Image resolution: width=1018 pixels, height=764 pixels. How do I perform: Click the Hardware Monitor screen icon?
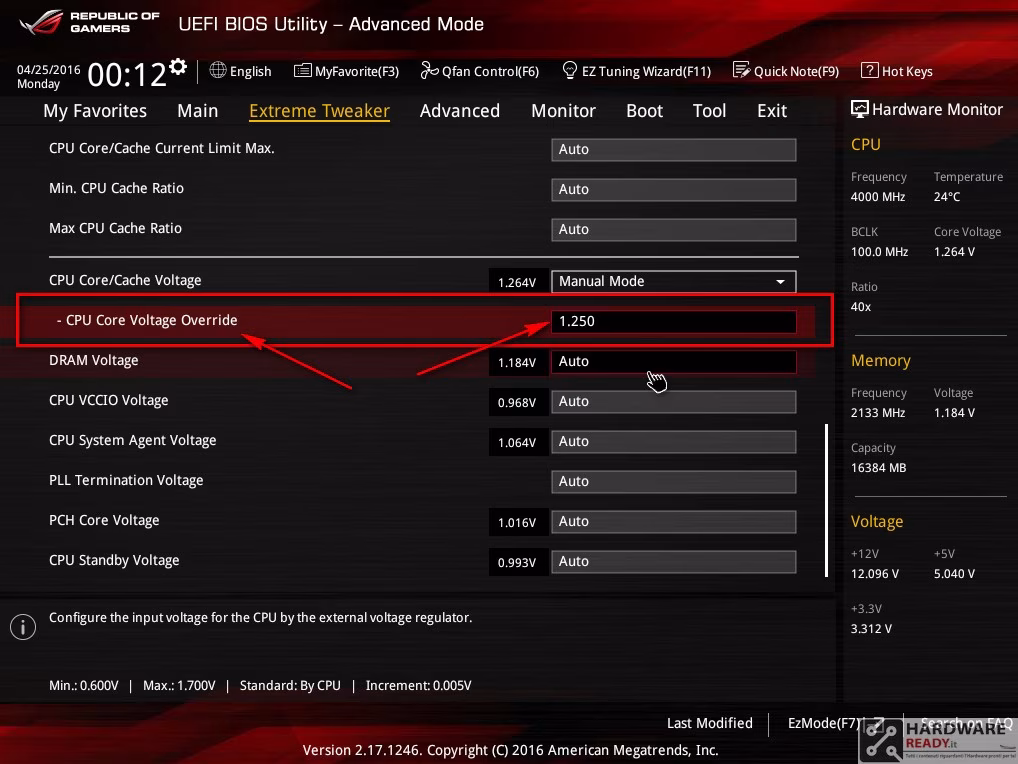859,109
